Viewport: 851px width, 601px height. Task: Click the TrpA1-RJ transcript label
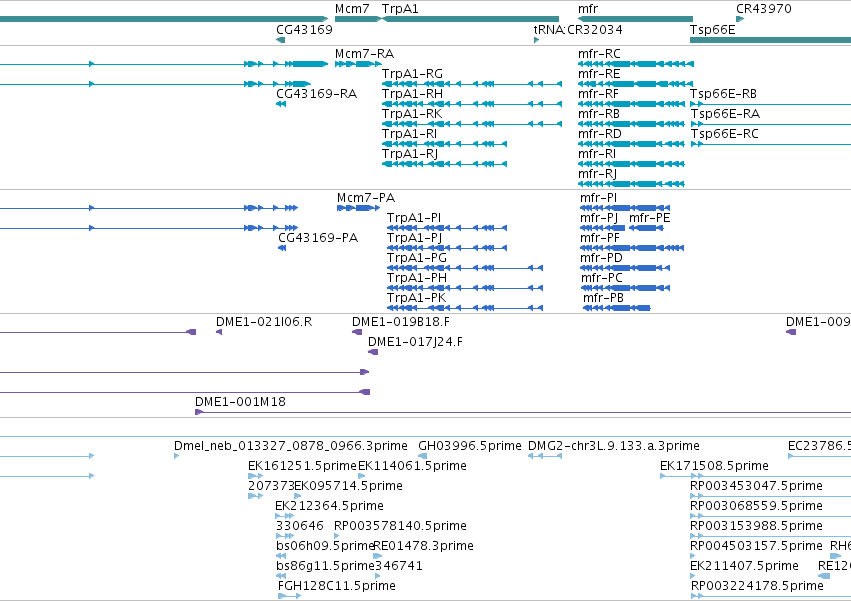click(410, 154)
